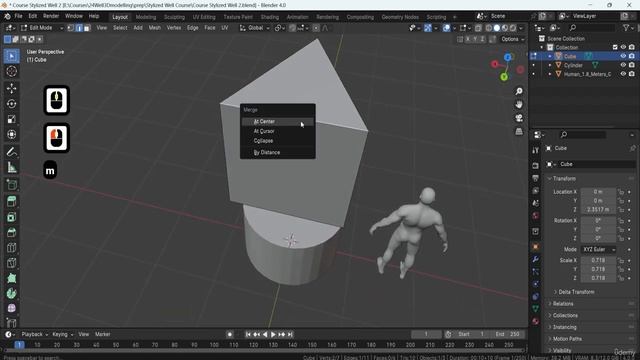Select the Spin tool
640x360 pixels.
click(11, 293)
